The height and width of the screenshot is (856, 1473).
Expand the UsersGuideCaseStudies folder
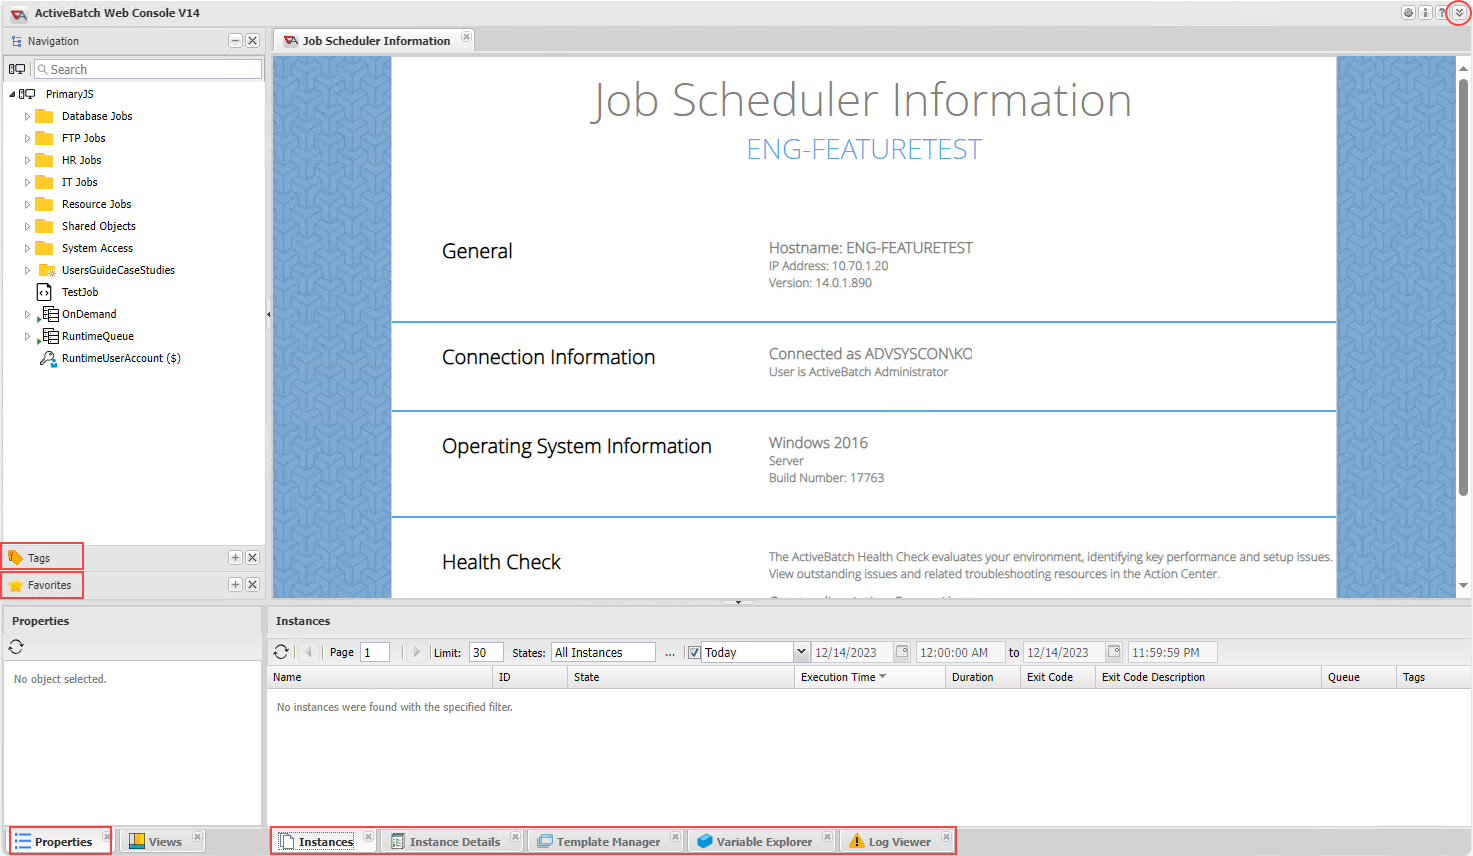pos(28,270)
